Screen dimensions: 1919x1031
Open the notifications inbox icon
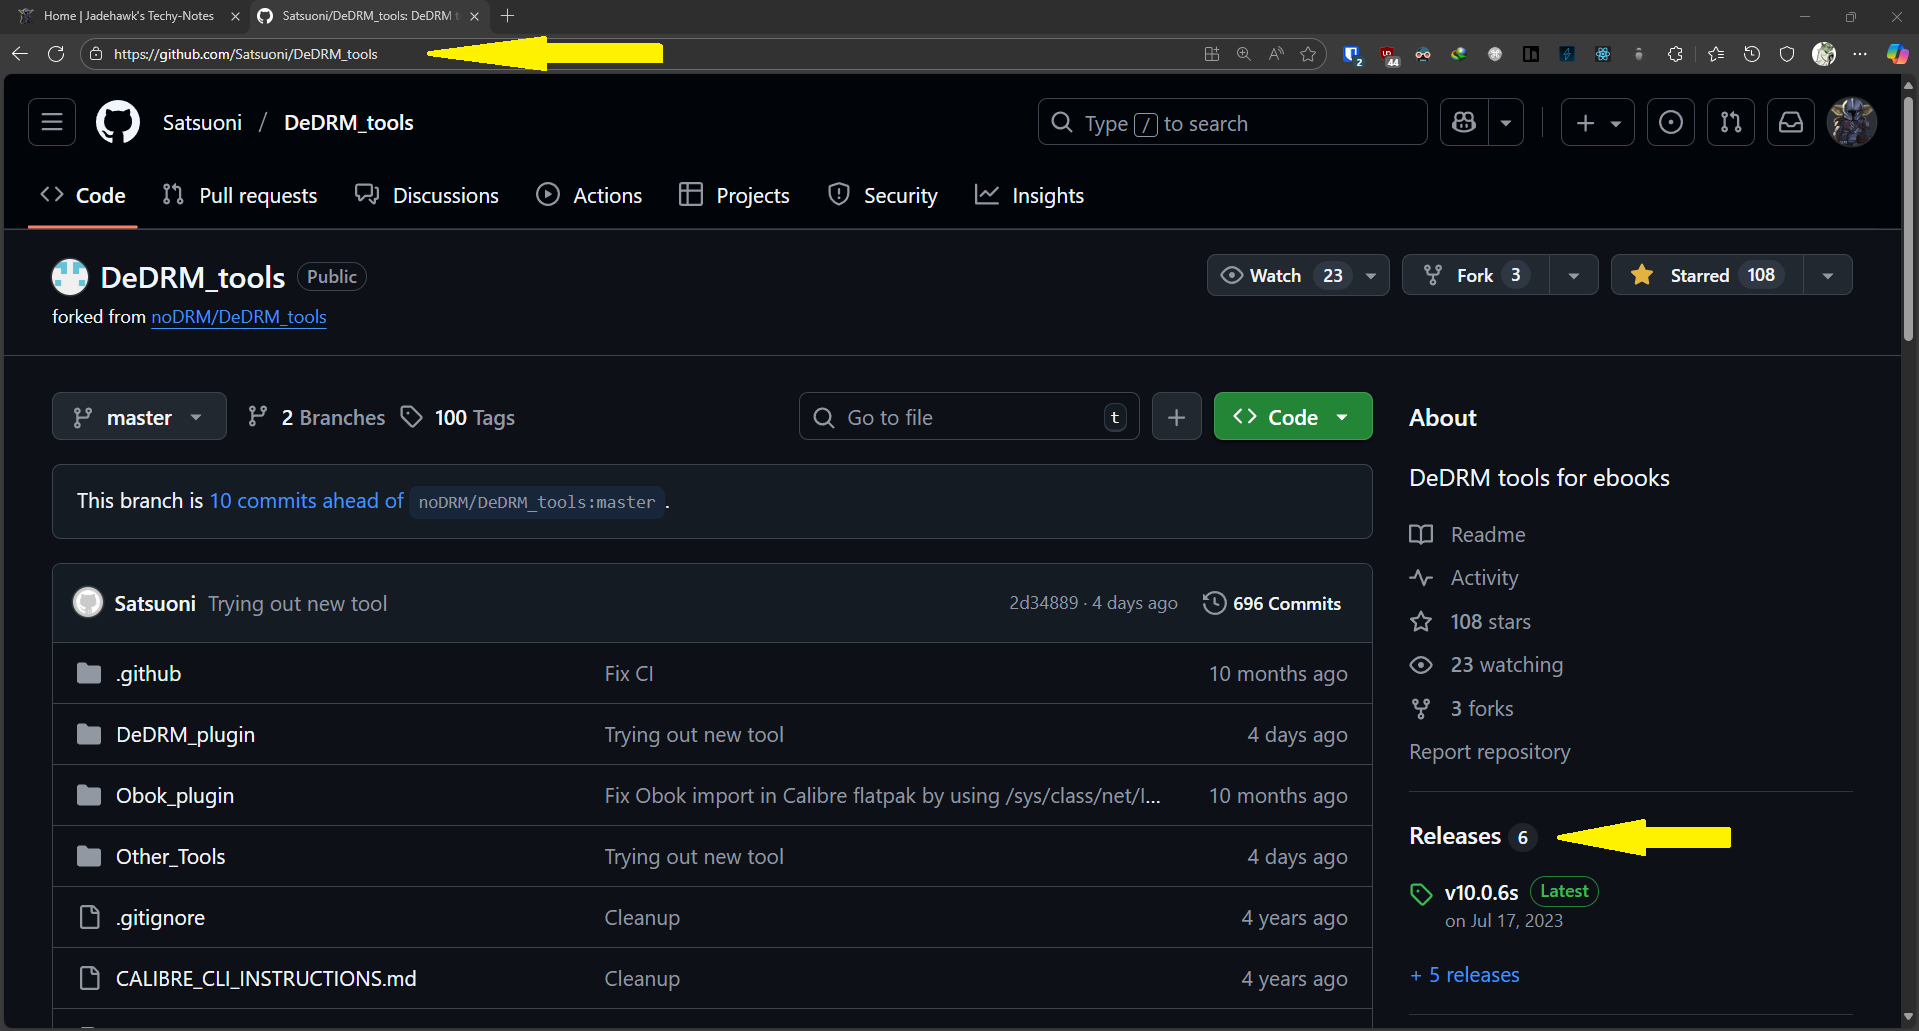click(x=1790, y=123)
